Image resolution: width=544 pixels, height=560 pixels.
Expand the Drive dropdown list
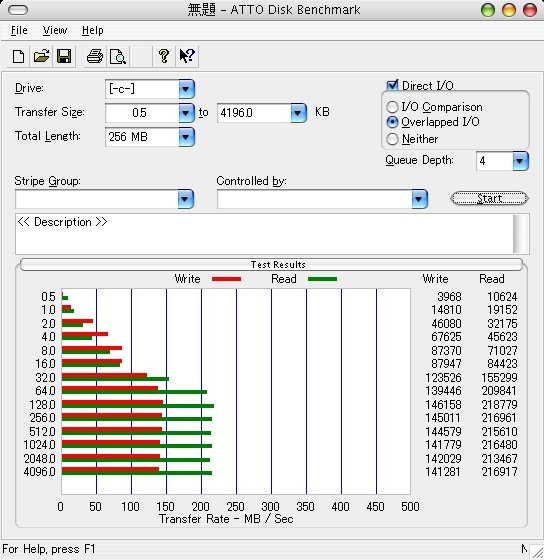tap(186, 89)
